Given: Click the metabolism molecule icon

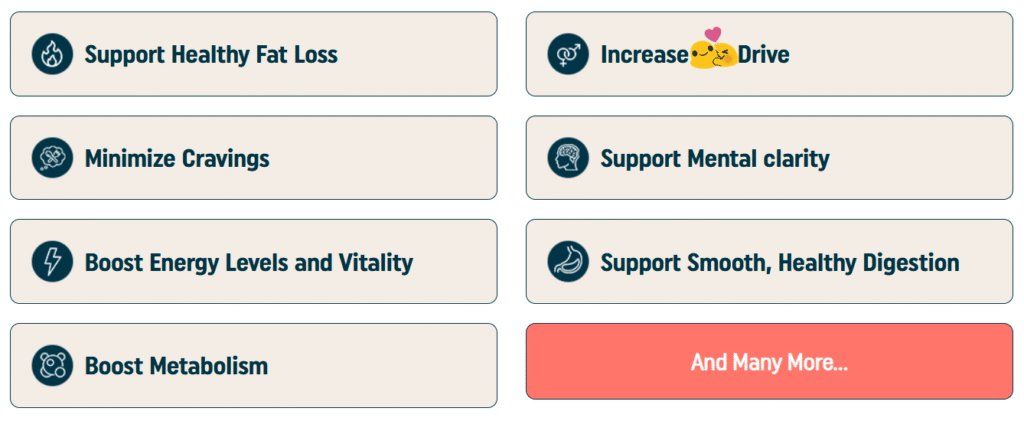Looking at the screenshot, I should 52,366.
